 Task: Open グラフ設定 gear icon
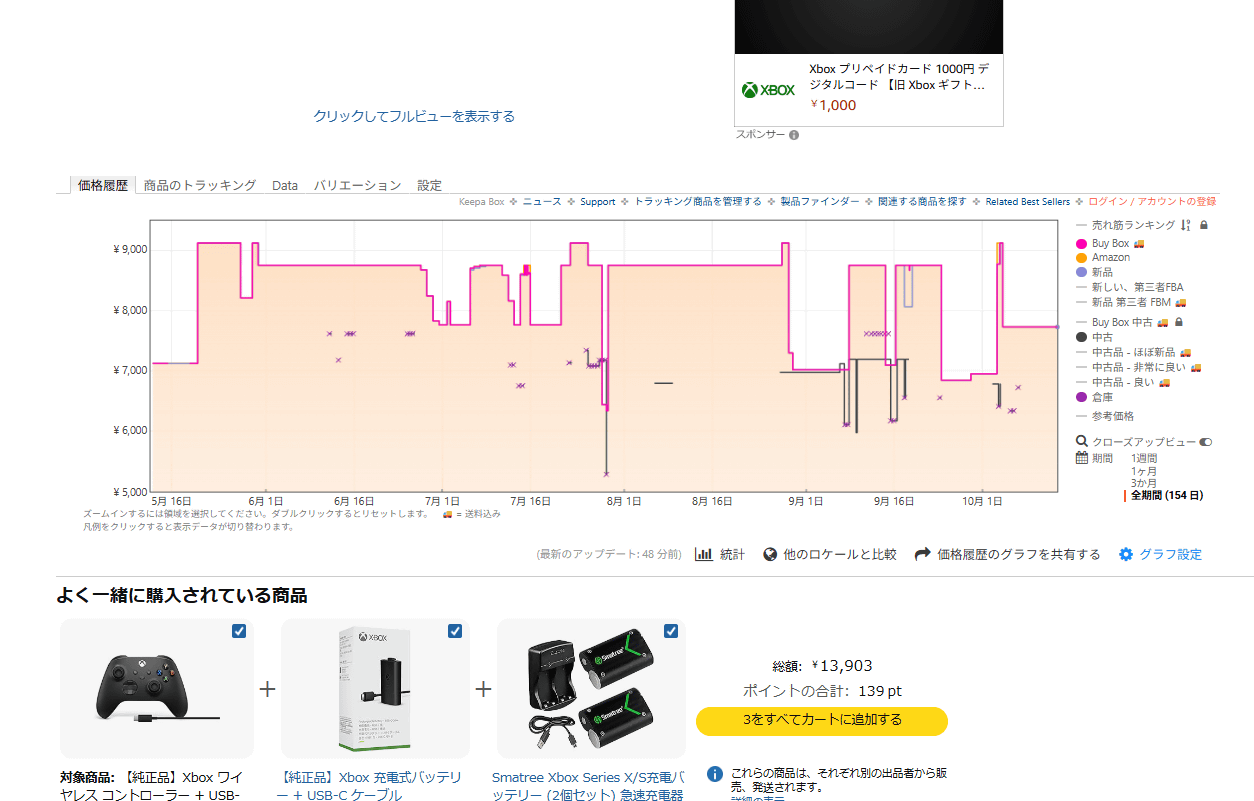pos(1126,554)
